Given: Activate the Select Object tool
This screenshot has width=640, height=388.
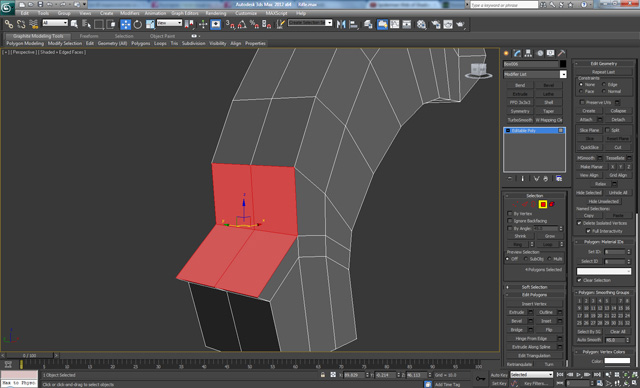Looking at the screenshot, I should click(74, 24).
